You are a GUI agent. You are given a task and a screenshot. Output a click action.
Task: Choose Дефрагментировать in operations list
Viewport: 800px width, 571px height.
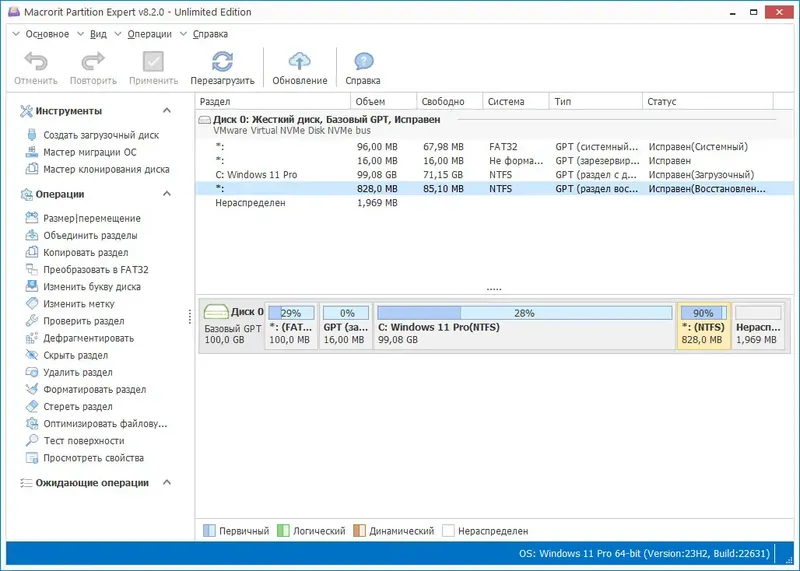[88, 338]
